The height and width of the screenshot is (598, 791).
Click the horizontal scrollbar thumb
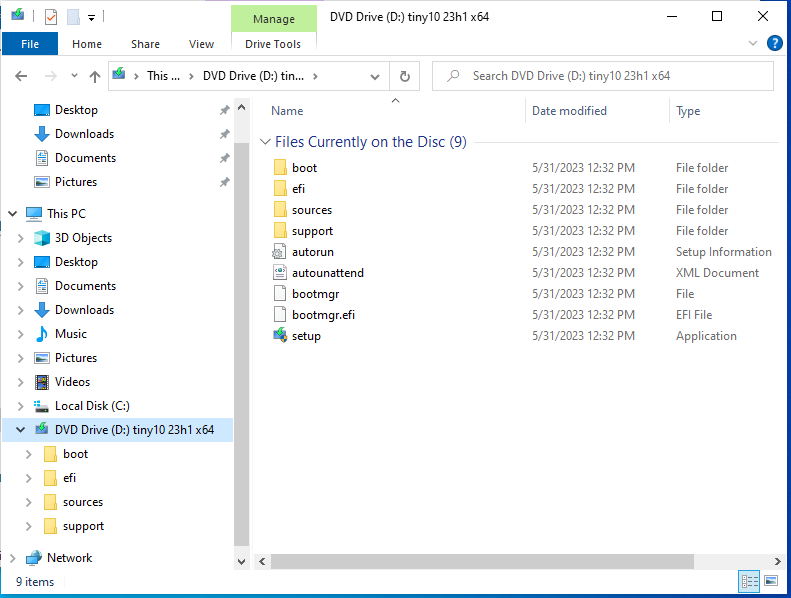pyautogui.click(x=482, y=561)
